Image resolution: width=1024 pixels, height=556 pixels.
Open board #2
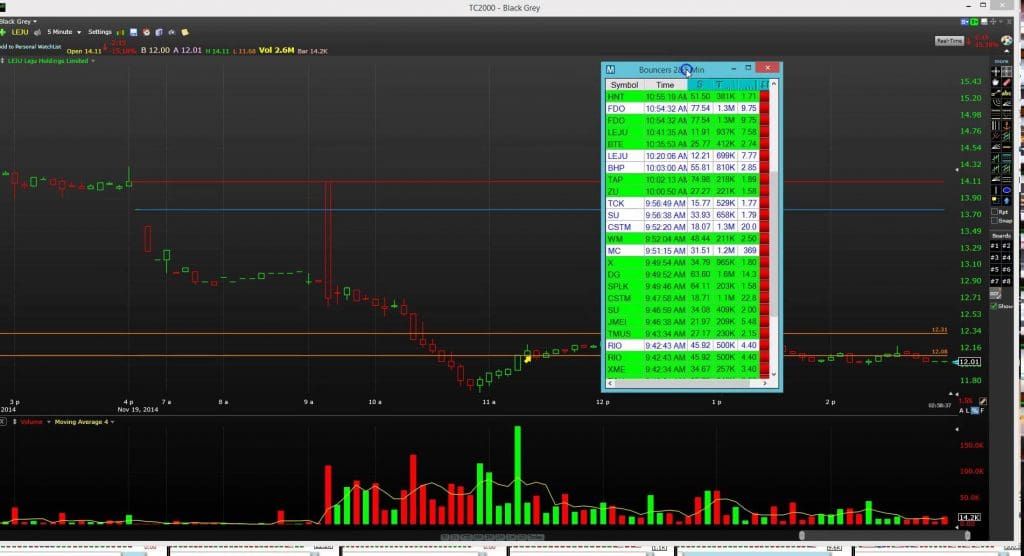pyautogui.click(x=1006, y=246)
